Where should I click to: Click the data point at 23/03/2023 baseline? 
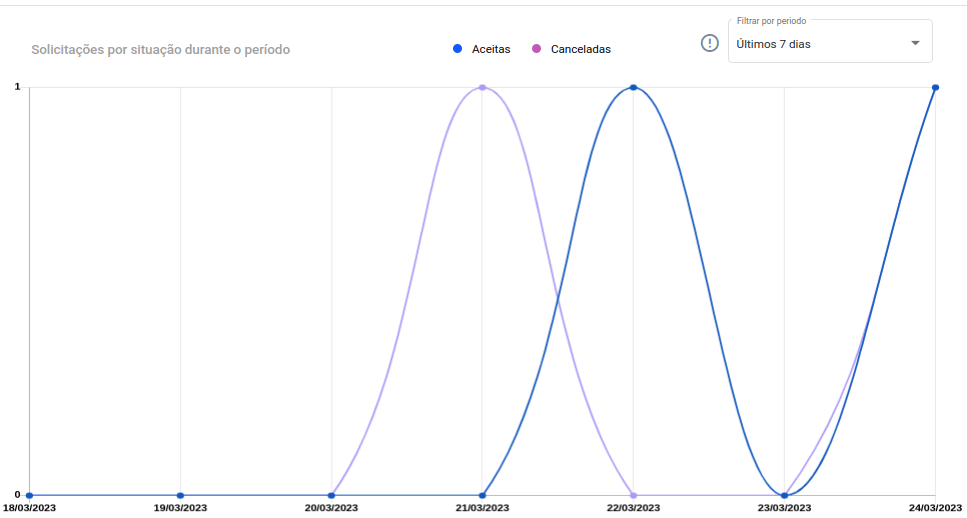pos(784,495)
